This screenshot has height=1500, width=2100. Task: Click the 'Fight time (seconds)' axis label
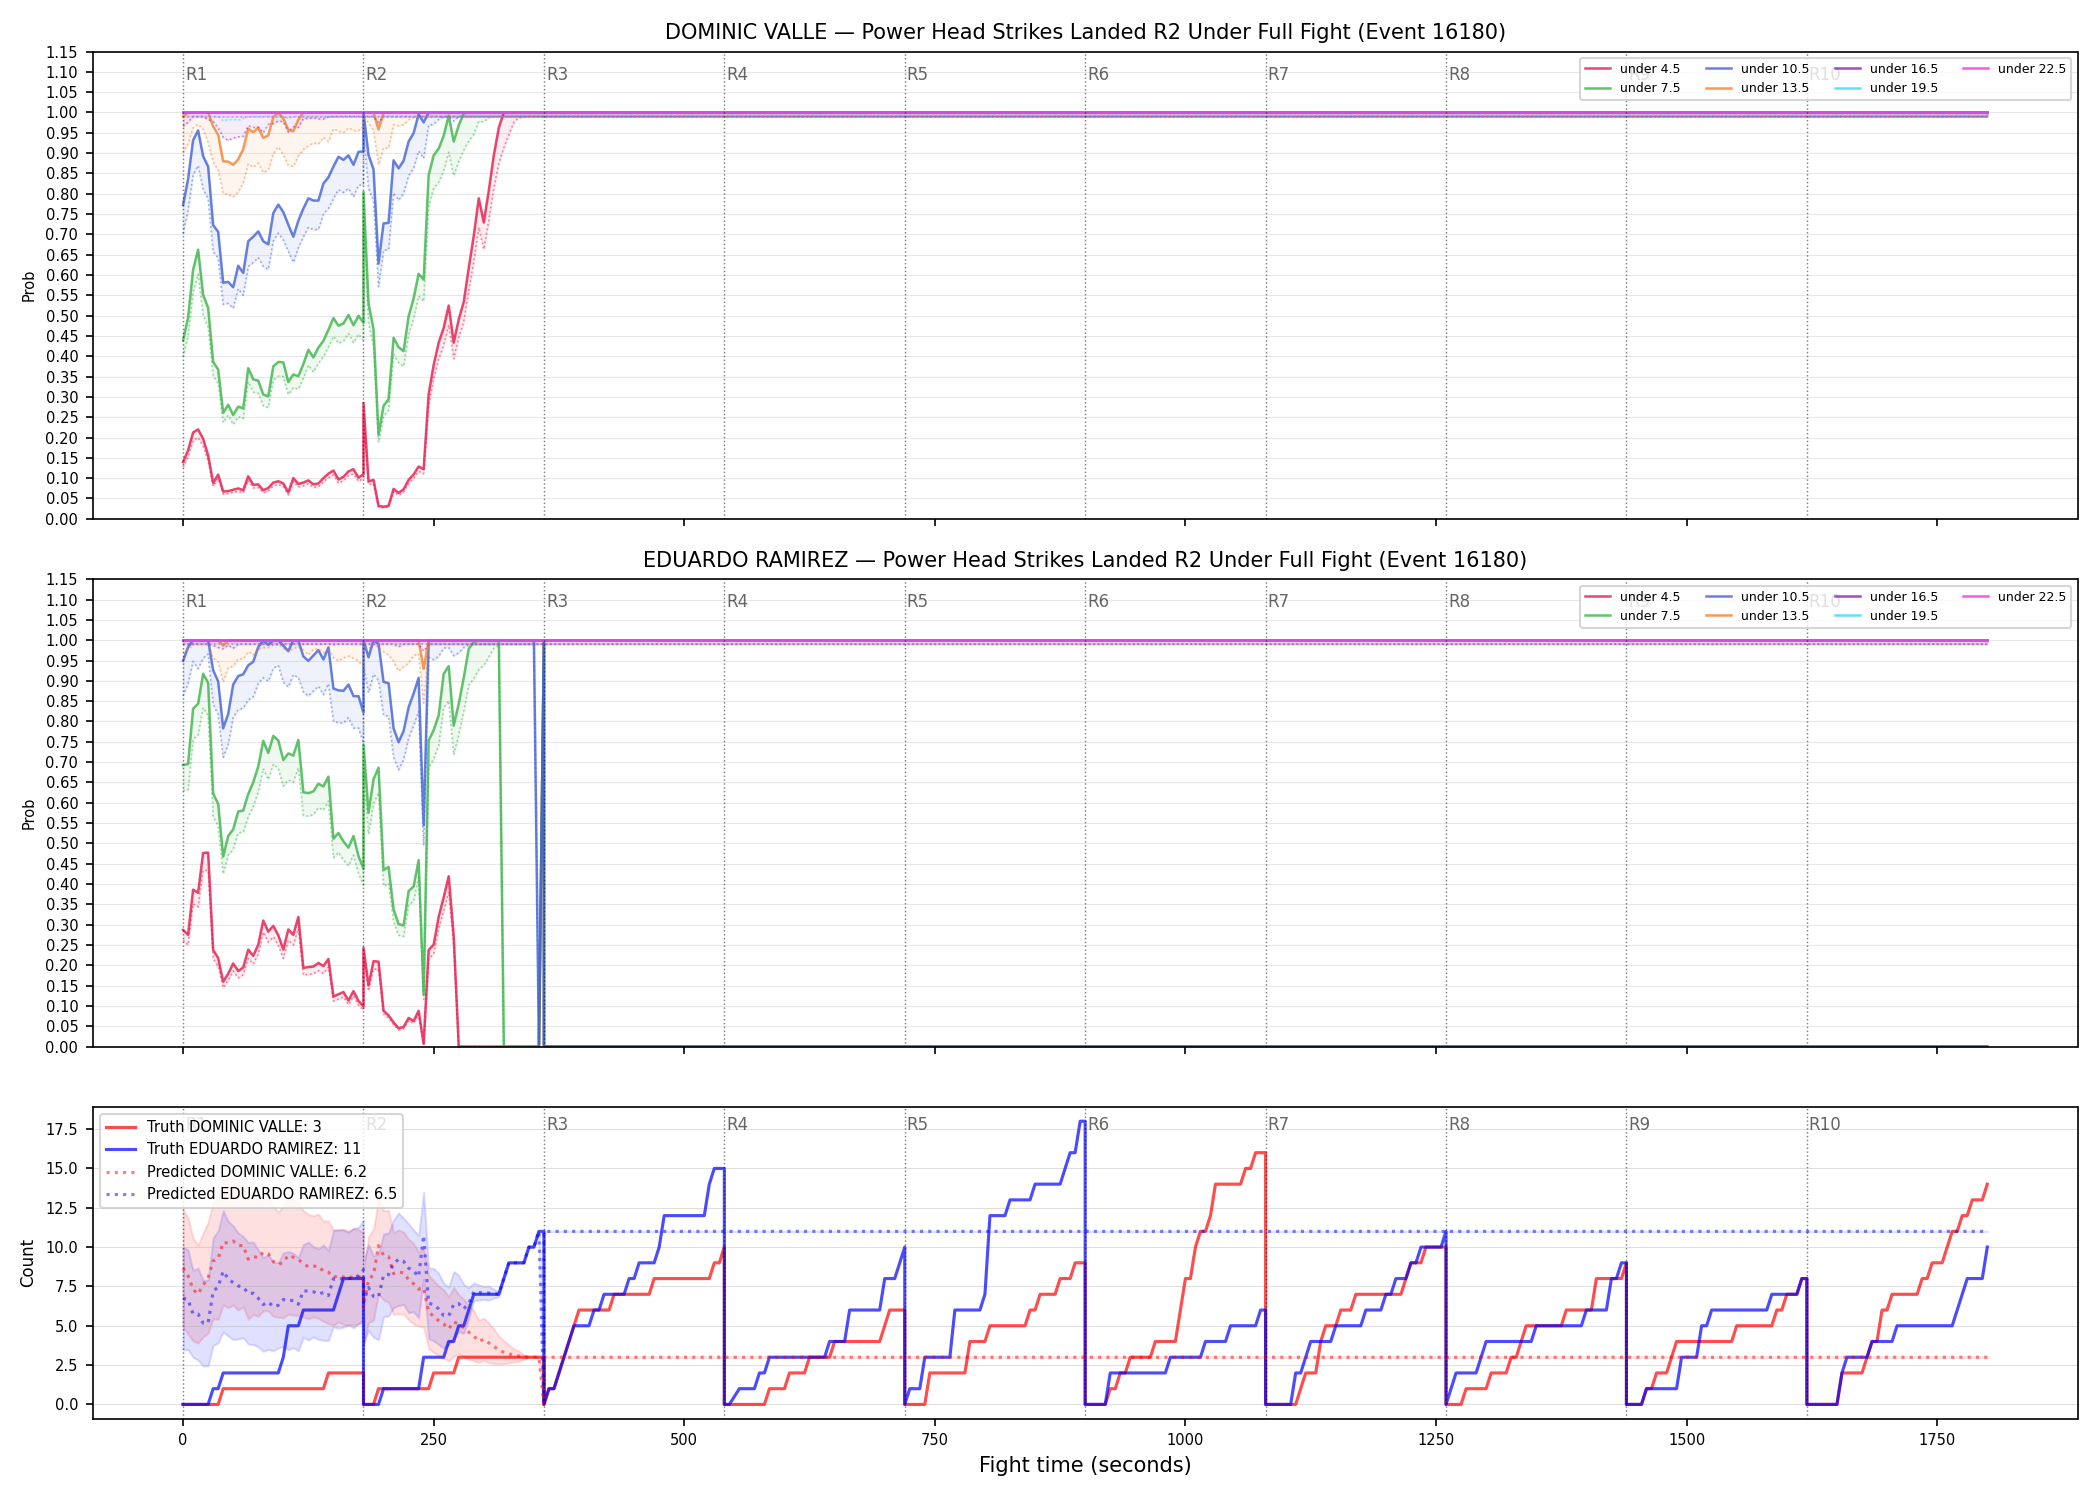click(1085, 1465)
